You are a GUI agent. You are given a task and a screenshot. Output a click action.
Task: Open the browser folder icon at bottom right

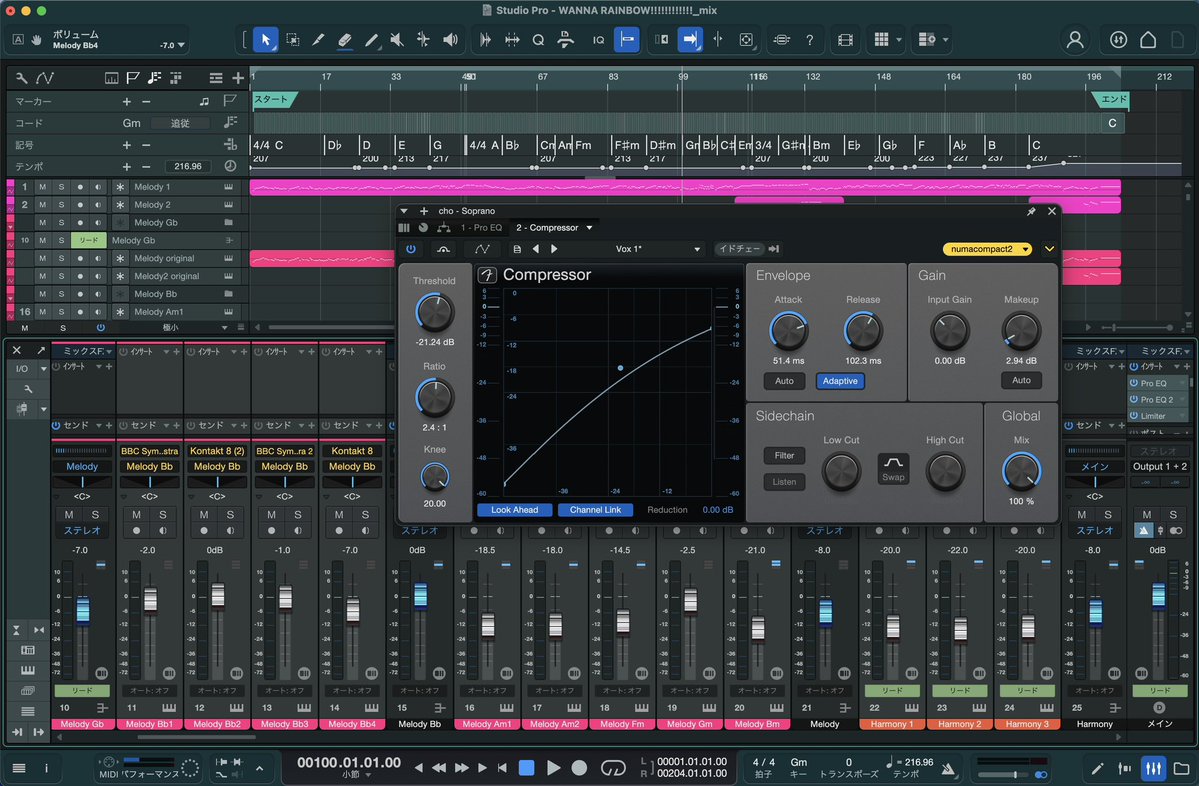pos(1181,768)
